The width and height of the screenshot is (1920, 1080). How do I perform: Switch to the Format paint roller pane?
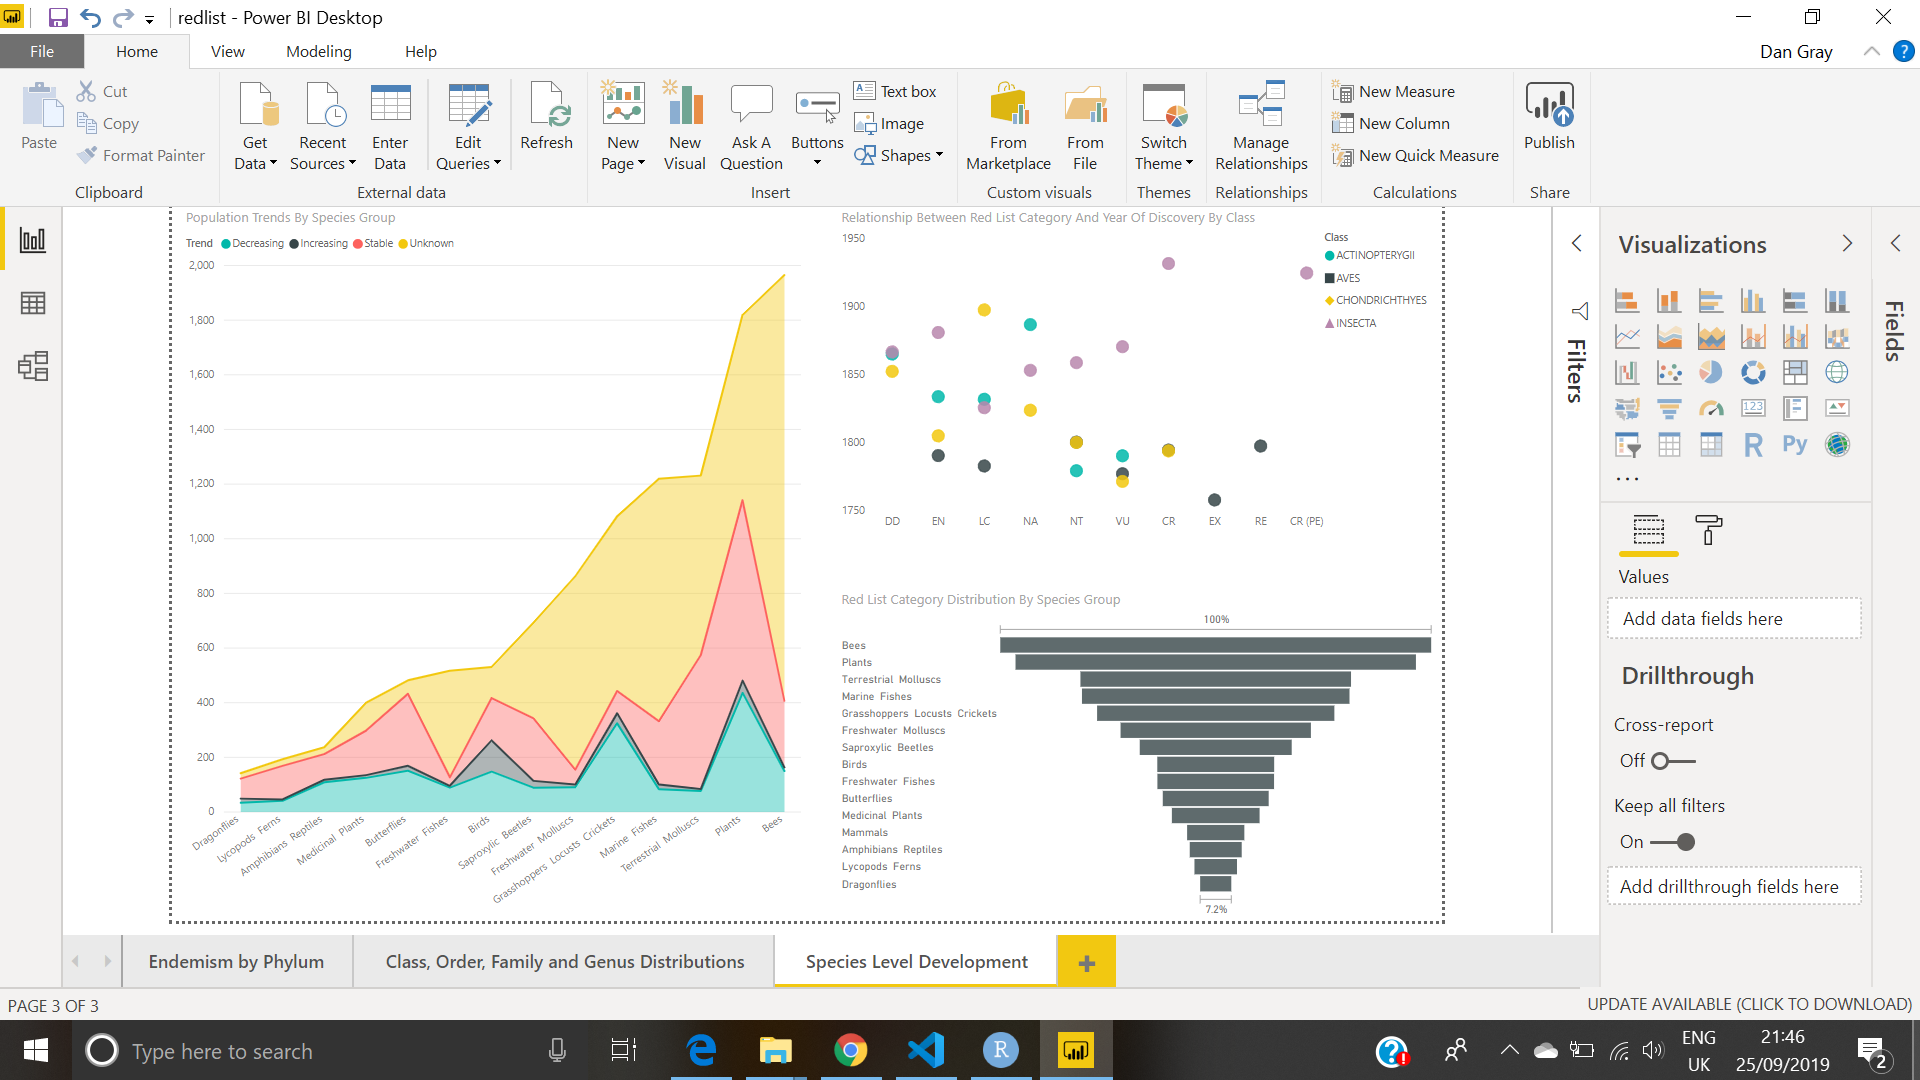(1708, 530)
